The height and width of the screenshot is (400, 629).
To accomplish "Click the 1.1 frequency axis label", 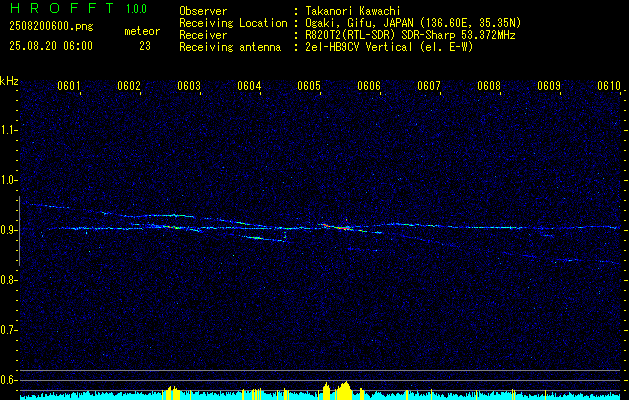I will click(8, 130).
